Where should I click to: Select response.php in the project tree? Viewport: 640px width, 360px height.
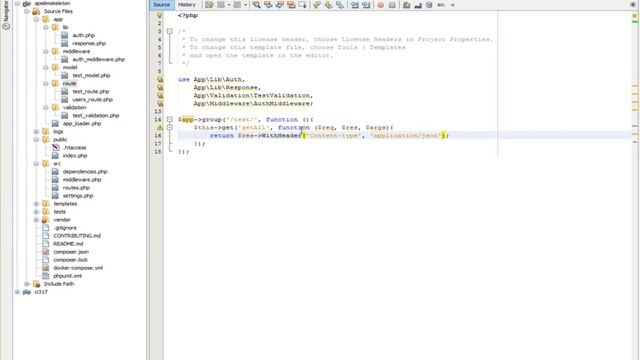[89, 43]
